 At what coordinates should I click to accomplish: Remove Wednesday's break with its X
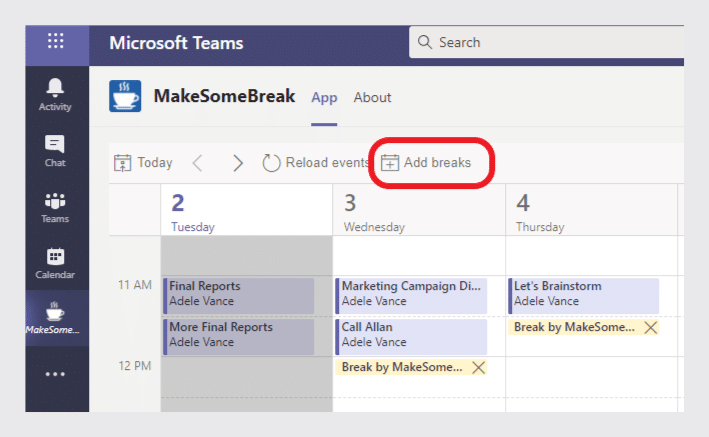pyautogui.click(x=478, y=367)
